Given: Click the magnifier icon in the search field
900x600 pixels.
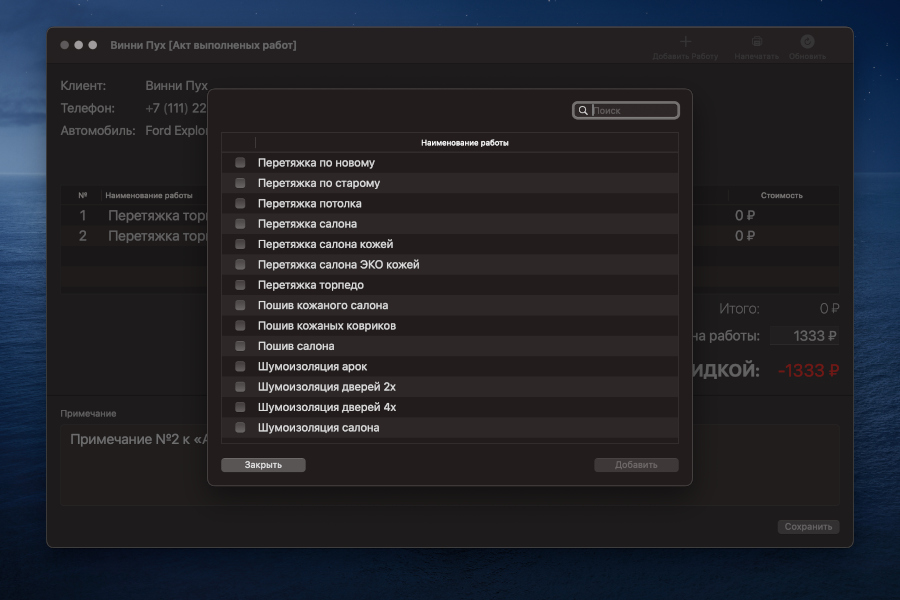Looking at the screenshot, I should [583, 110].
